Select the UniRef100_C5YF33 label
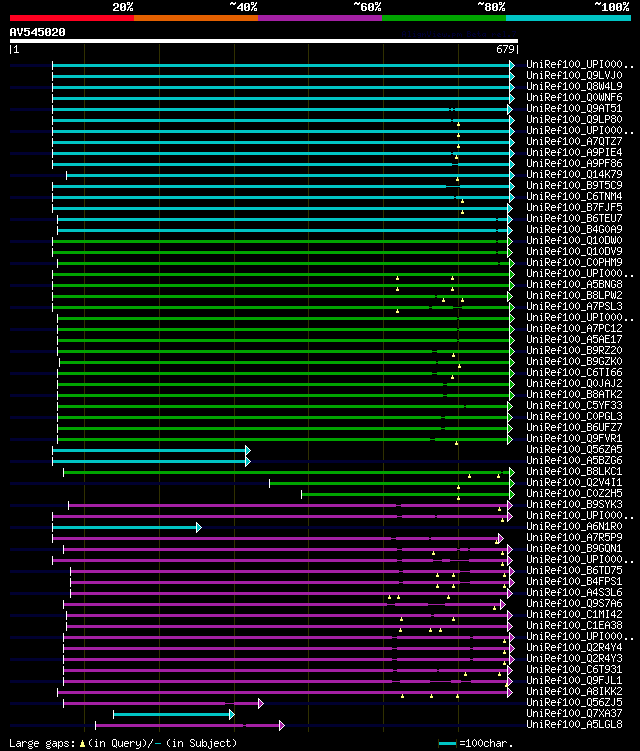 574,405
